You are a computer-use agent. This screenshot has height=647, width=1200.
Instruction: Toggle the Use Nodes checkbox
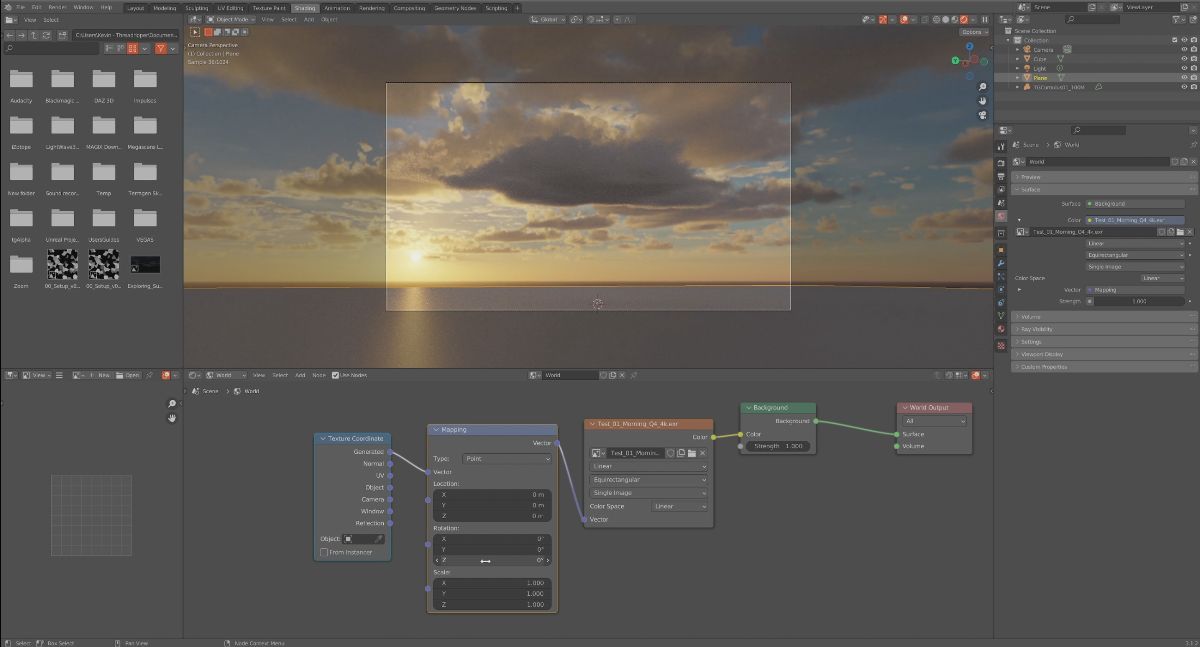[335, 375]
